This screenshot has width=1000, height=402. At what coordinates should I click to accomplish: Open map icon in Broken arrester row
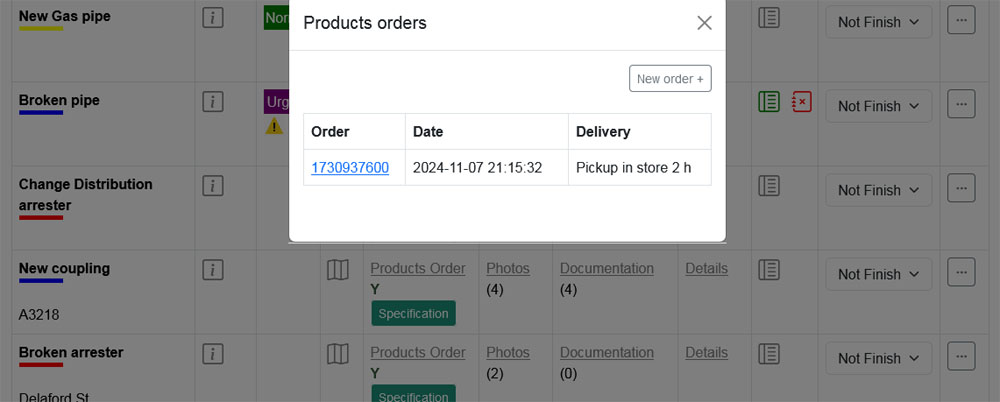tap(338, 354)
